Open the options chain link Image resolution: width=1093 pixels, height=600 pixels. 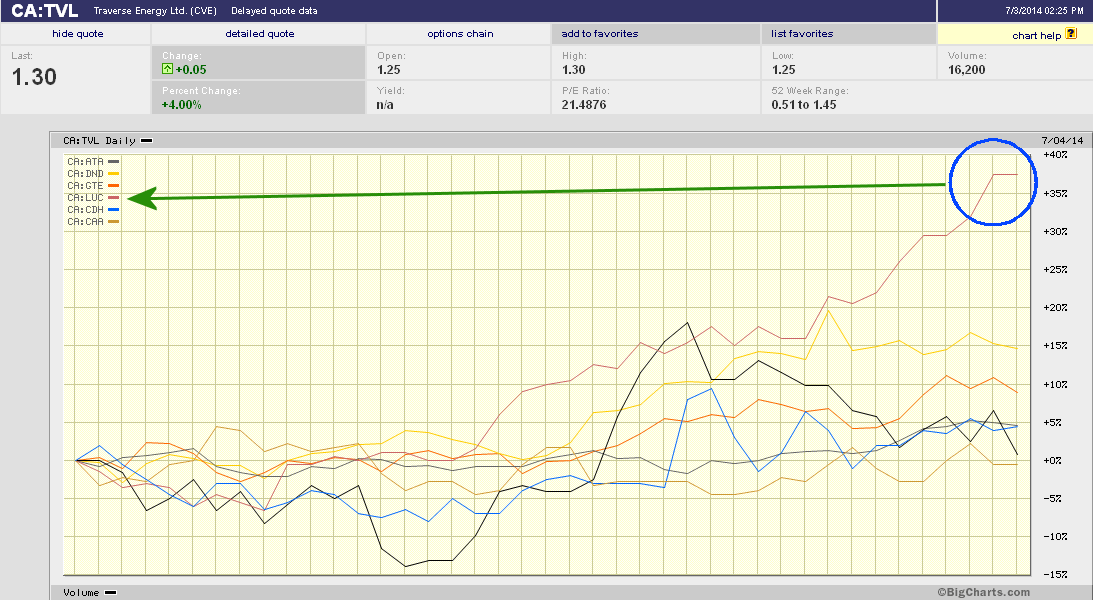coord(460,33)
